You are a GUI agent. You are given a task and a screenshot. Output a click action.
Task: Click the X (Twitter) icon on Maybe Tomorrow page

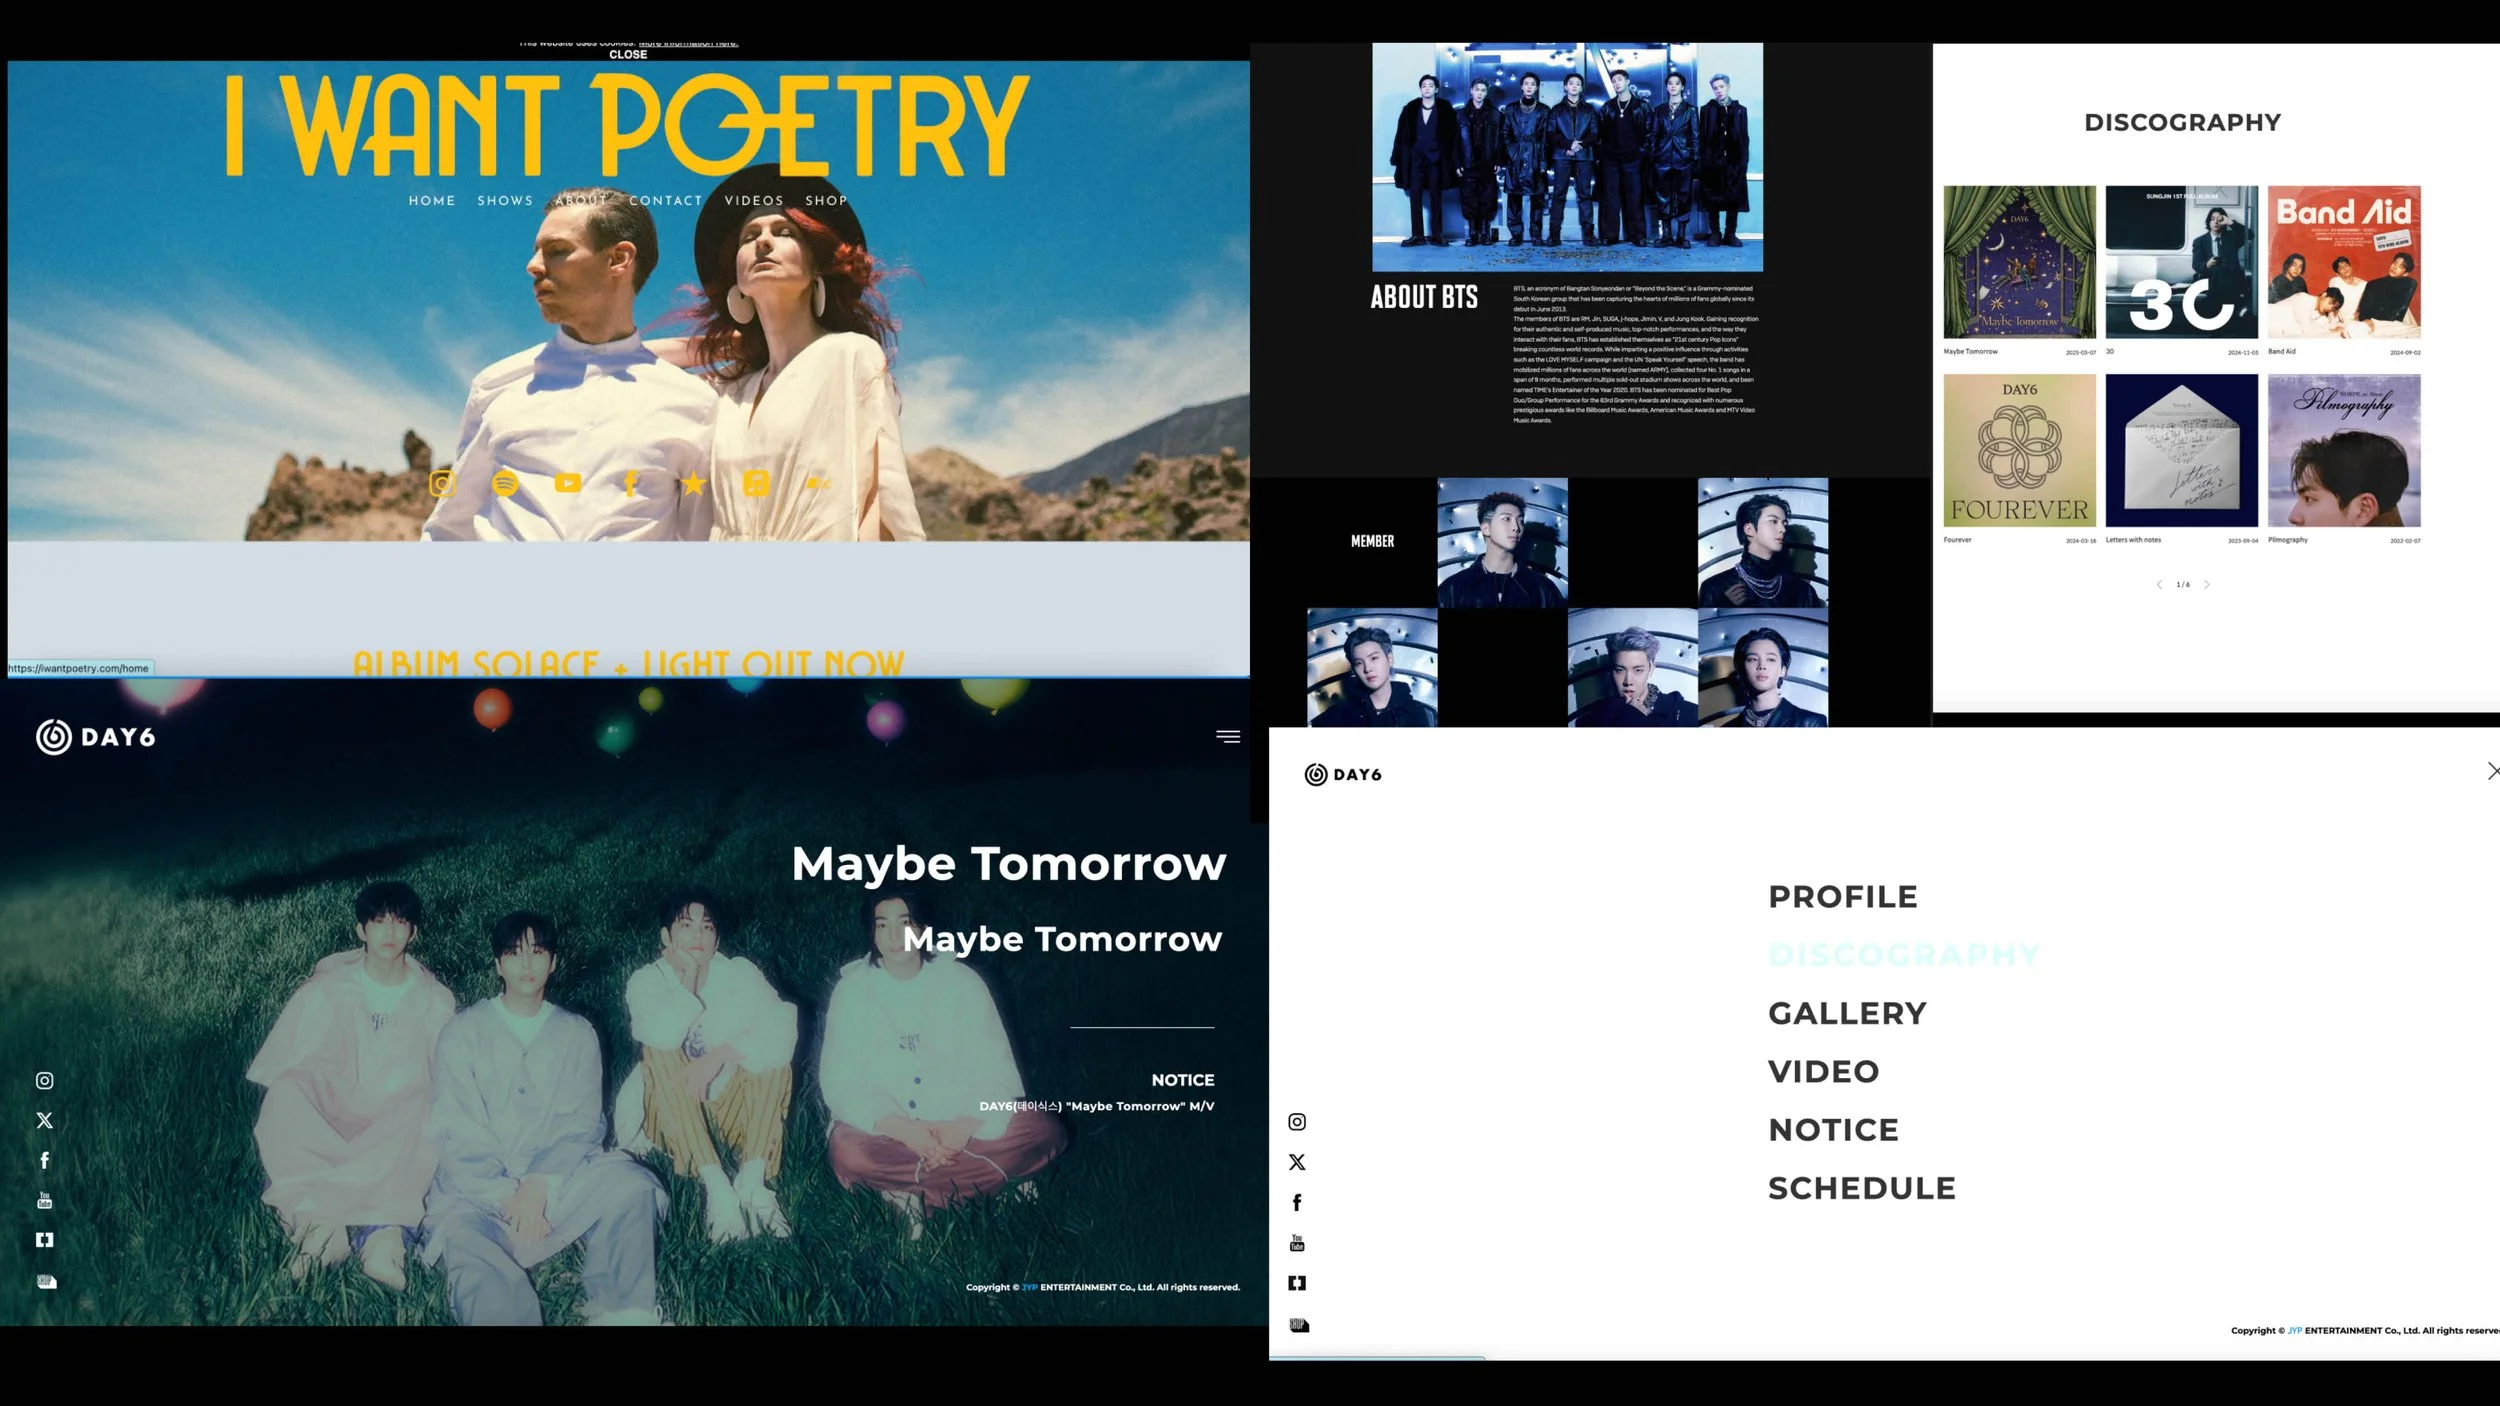(x=45, y=1120)
